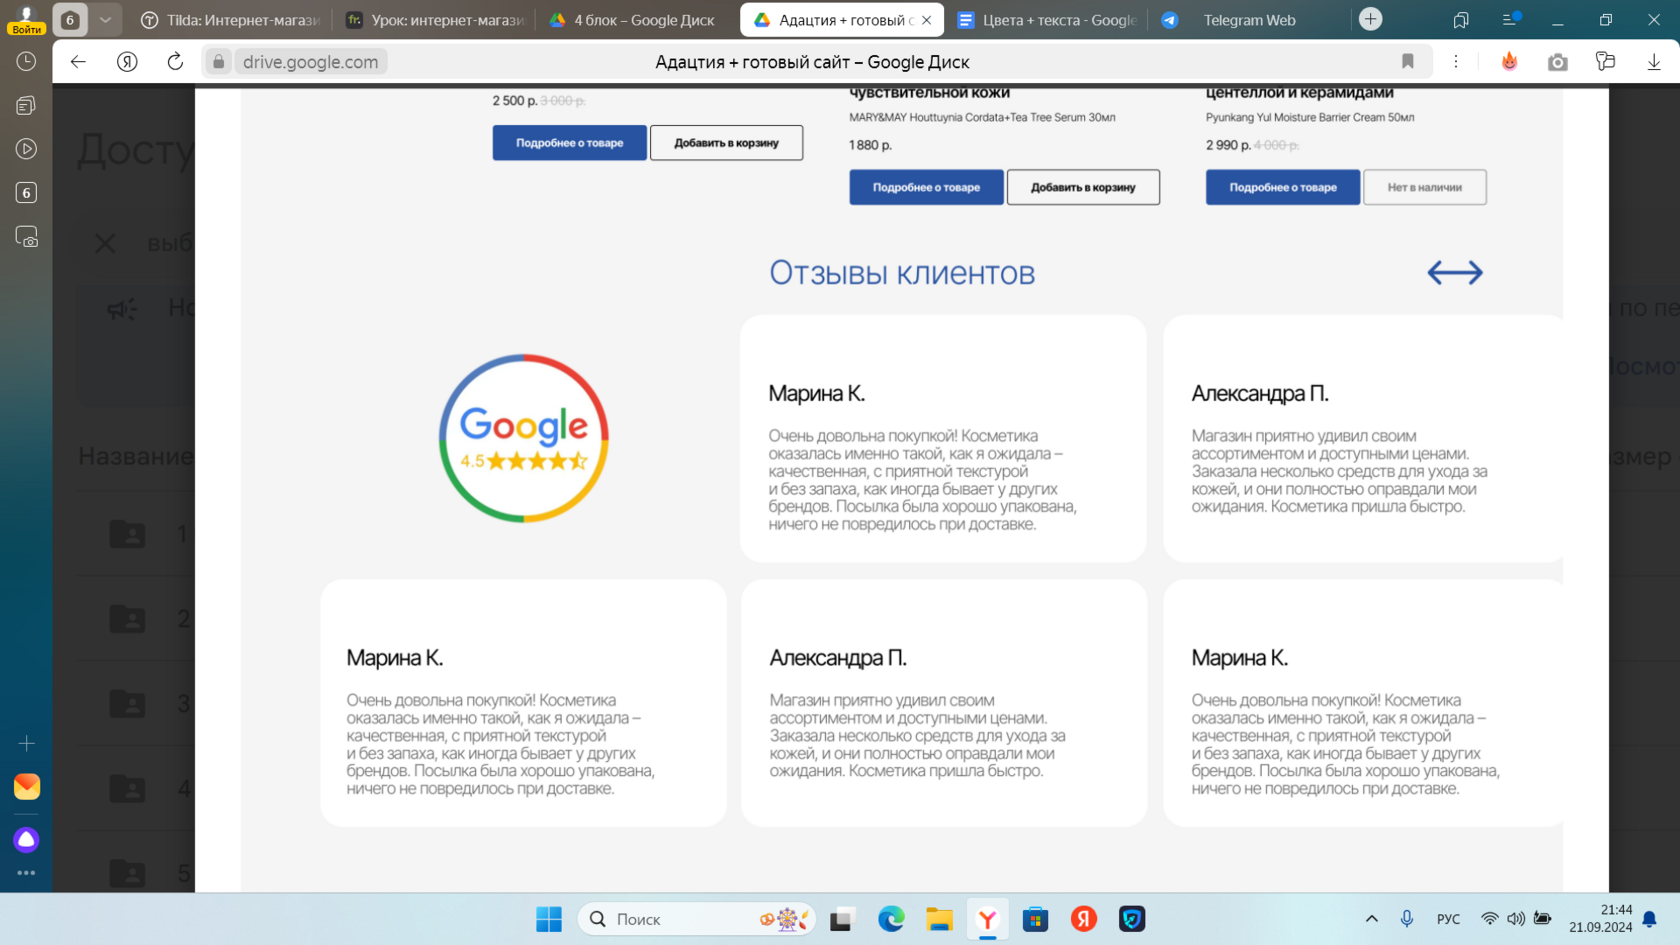Open Yandex Mail from the sidebar
Viewport: 1680px width, 945px height.
(27, 787)
